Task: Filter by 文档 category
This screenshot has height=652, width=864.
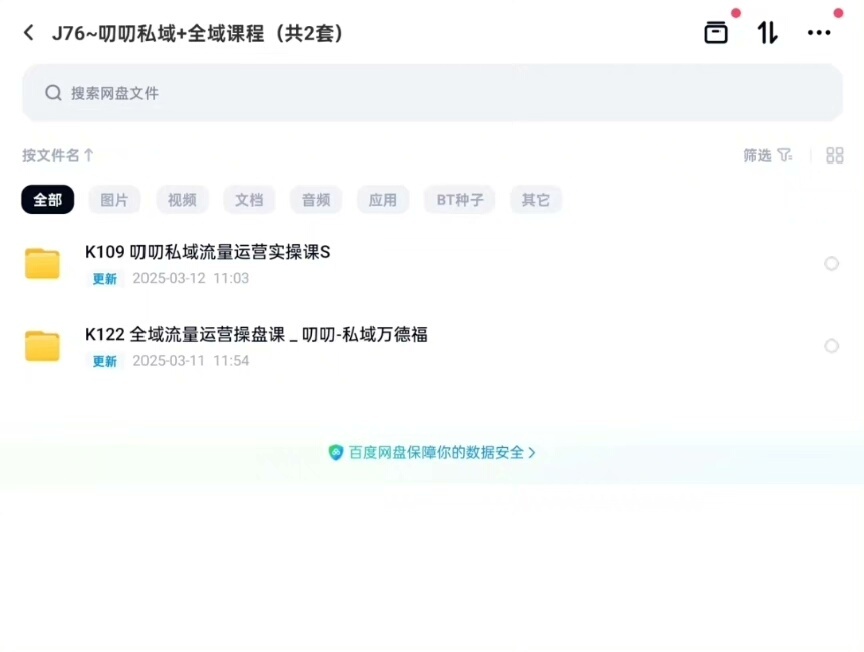Action: tap(249, 200)
